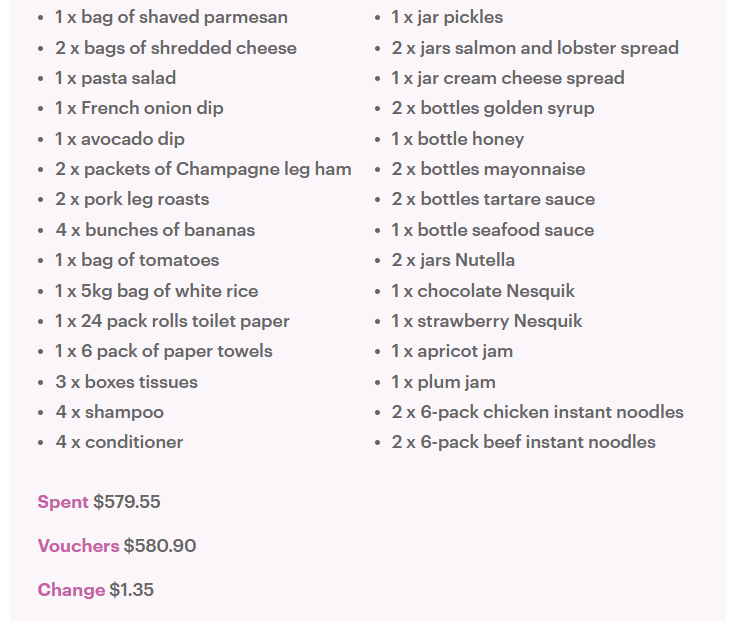Click '1 x bag of shaved parmesan'
The image size is (735, 621).
click(x=171, y=17)
